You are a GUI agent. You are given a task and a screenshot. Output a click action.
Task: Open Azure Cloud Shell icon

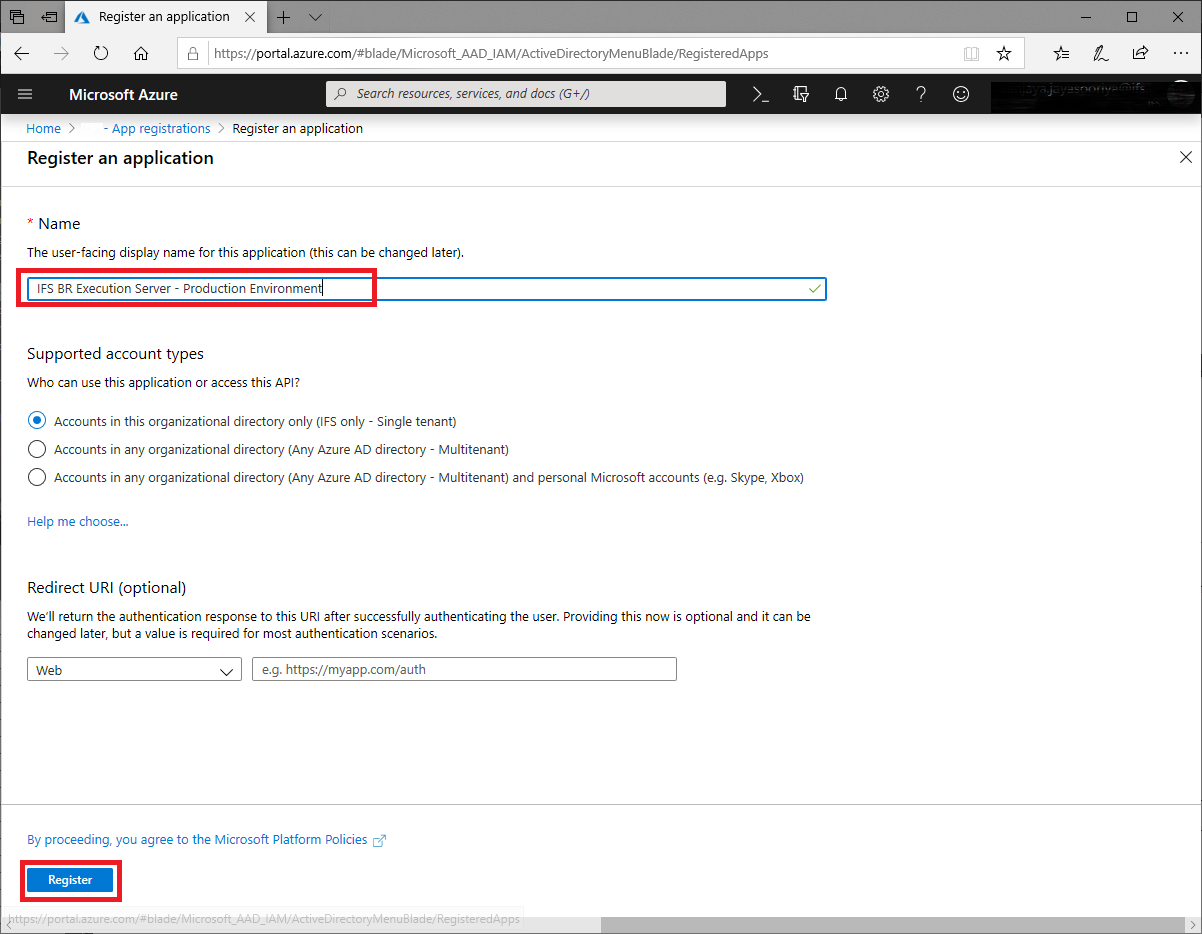pos(760,94)
